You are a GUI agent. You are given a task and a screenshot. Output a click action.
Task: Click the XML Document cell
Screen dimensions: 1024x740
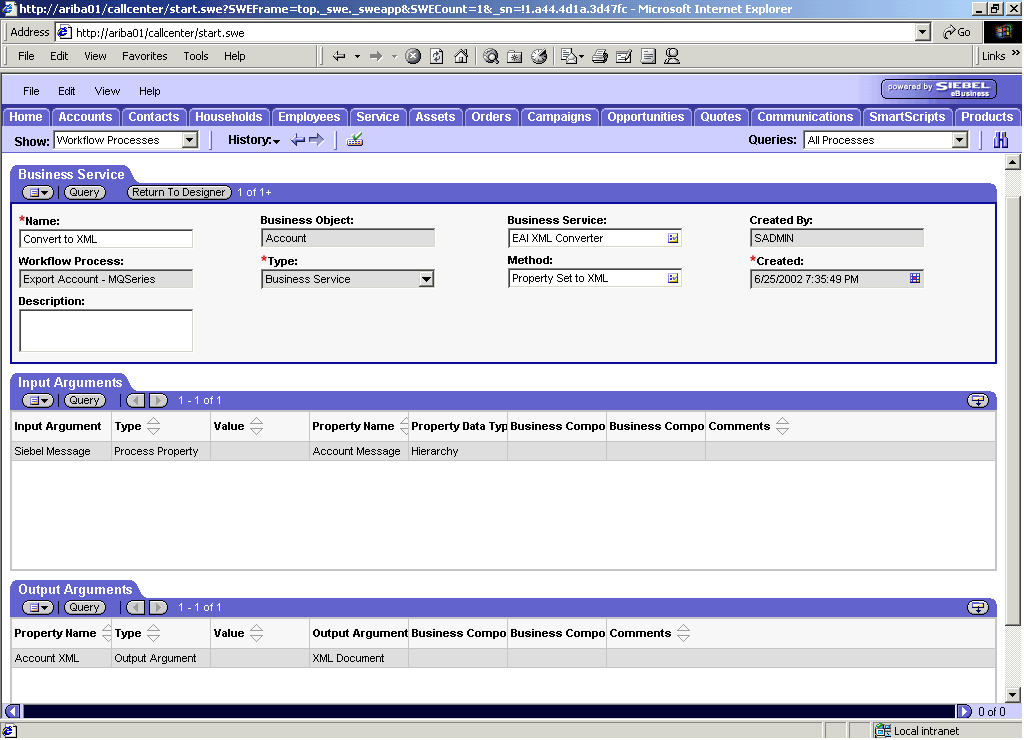tap(359, 658)
